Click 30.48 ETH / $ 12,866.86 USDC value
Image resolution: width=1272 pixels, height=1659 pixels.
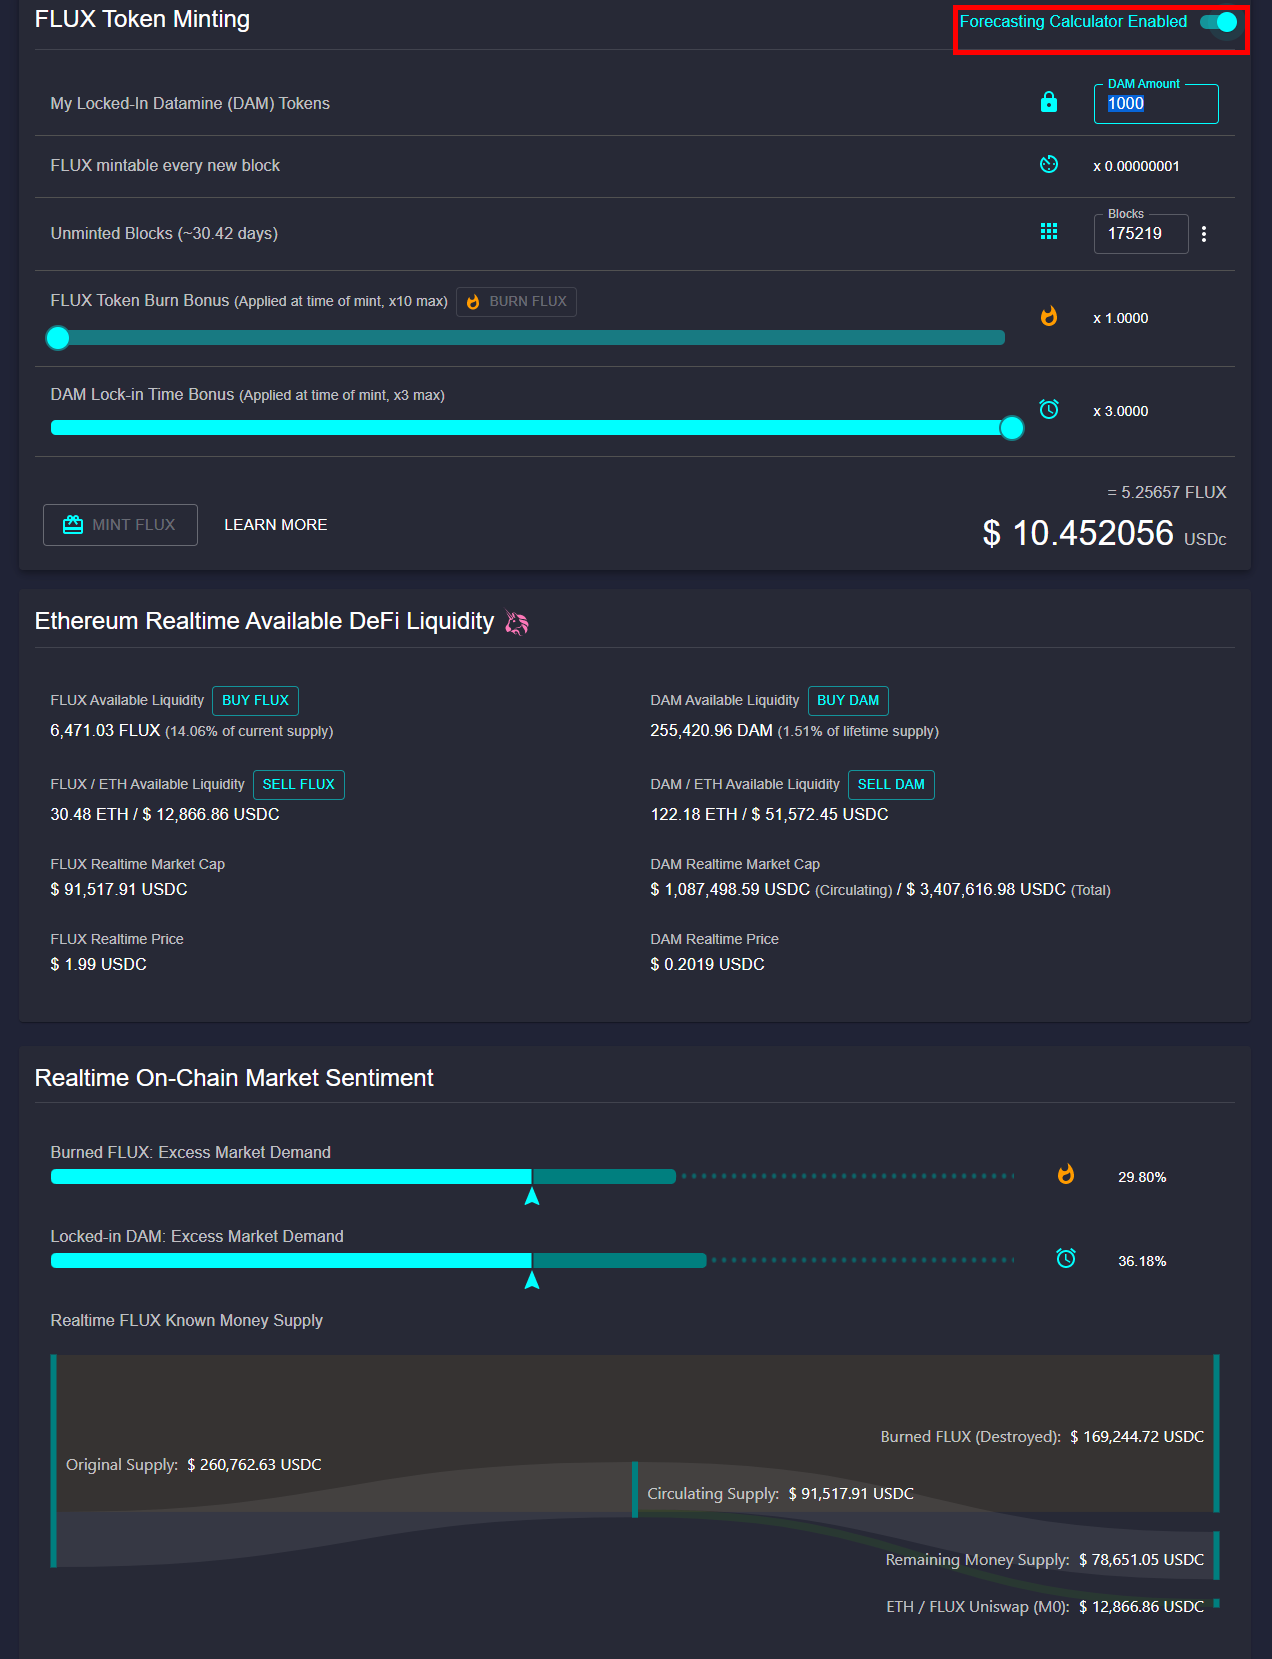[165, 815]
